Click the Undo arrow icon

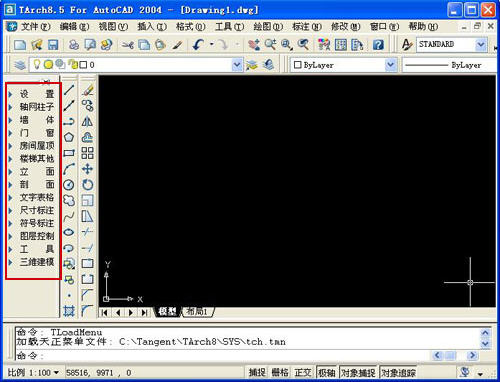point(199,45)
